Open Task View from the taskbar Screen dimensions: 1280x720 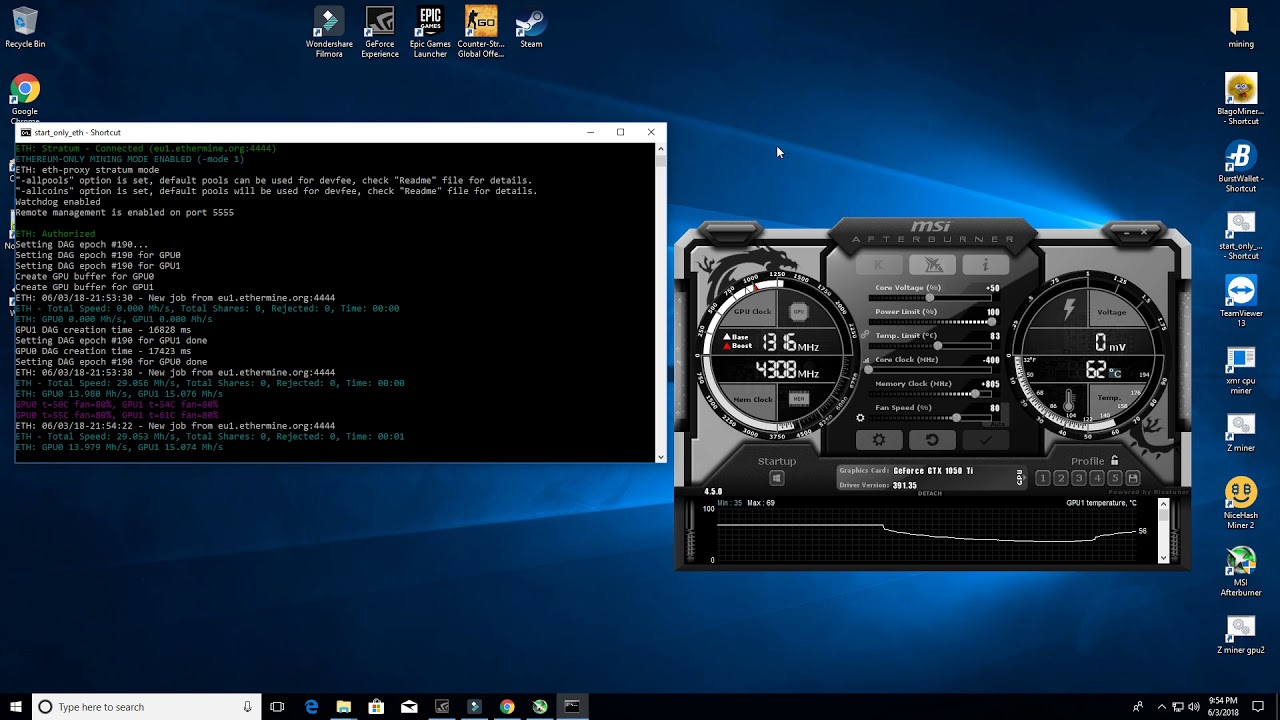tap(277, 707)
